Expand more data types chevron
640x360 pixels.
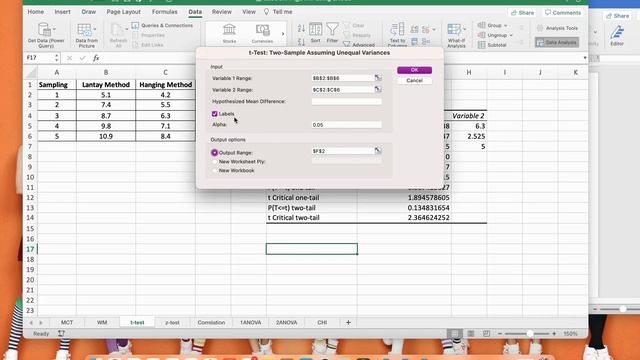[283, 34]
